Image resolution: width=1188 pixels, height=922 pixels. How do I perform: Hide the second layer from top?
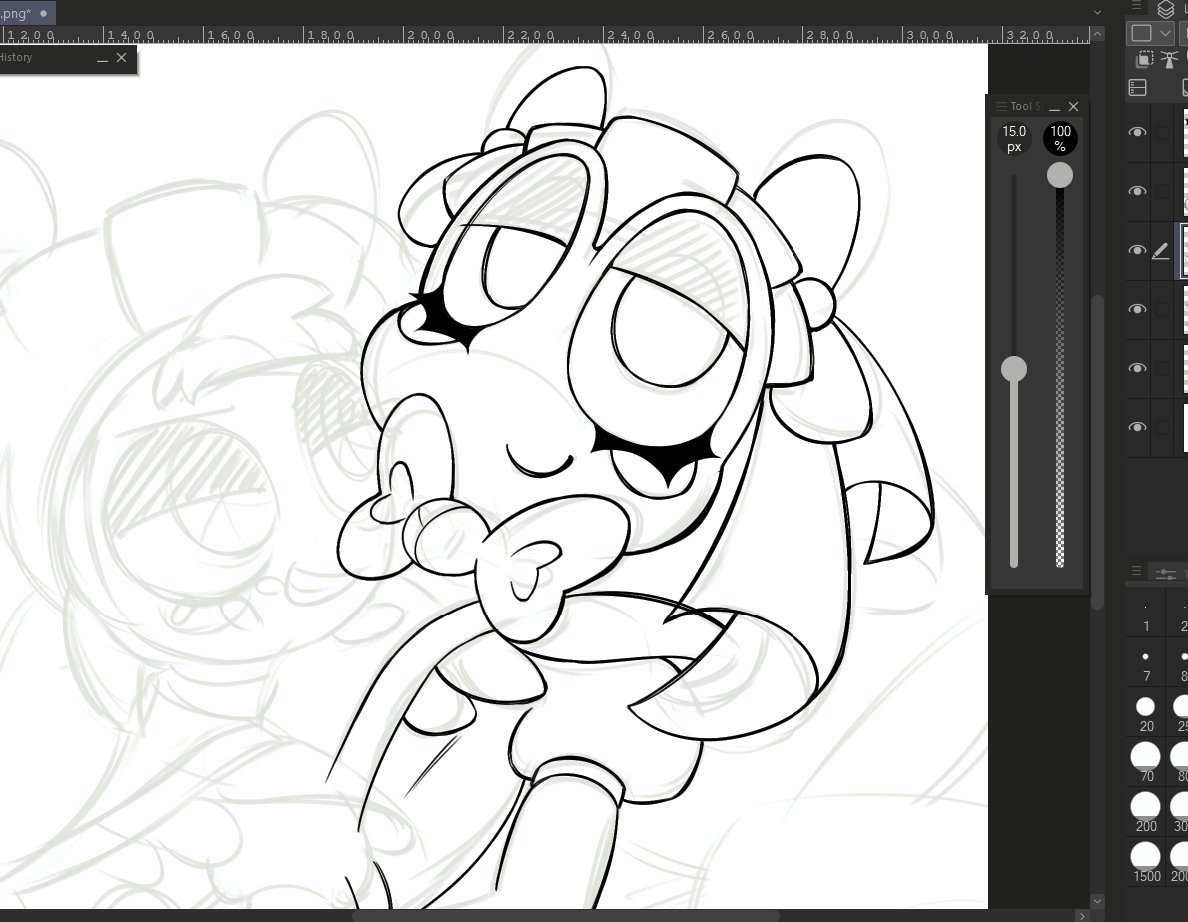click(1137, 192)
